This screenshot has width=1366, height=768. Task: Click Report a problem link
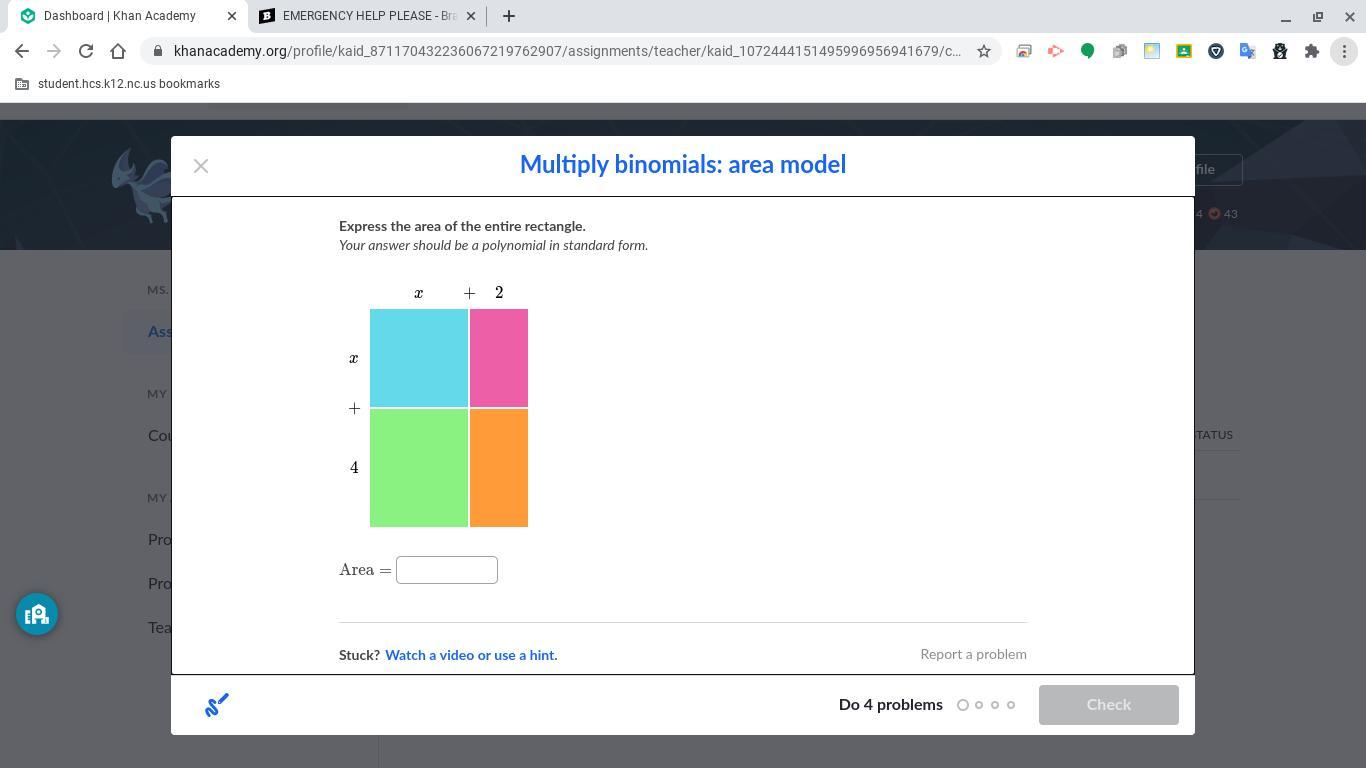point(973,654)
